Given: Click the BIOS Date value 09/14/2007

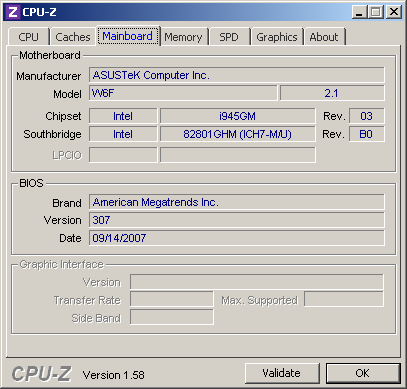Looking at the screenshot, I should [x=237, y=238].
